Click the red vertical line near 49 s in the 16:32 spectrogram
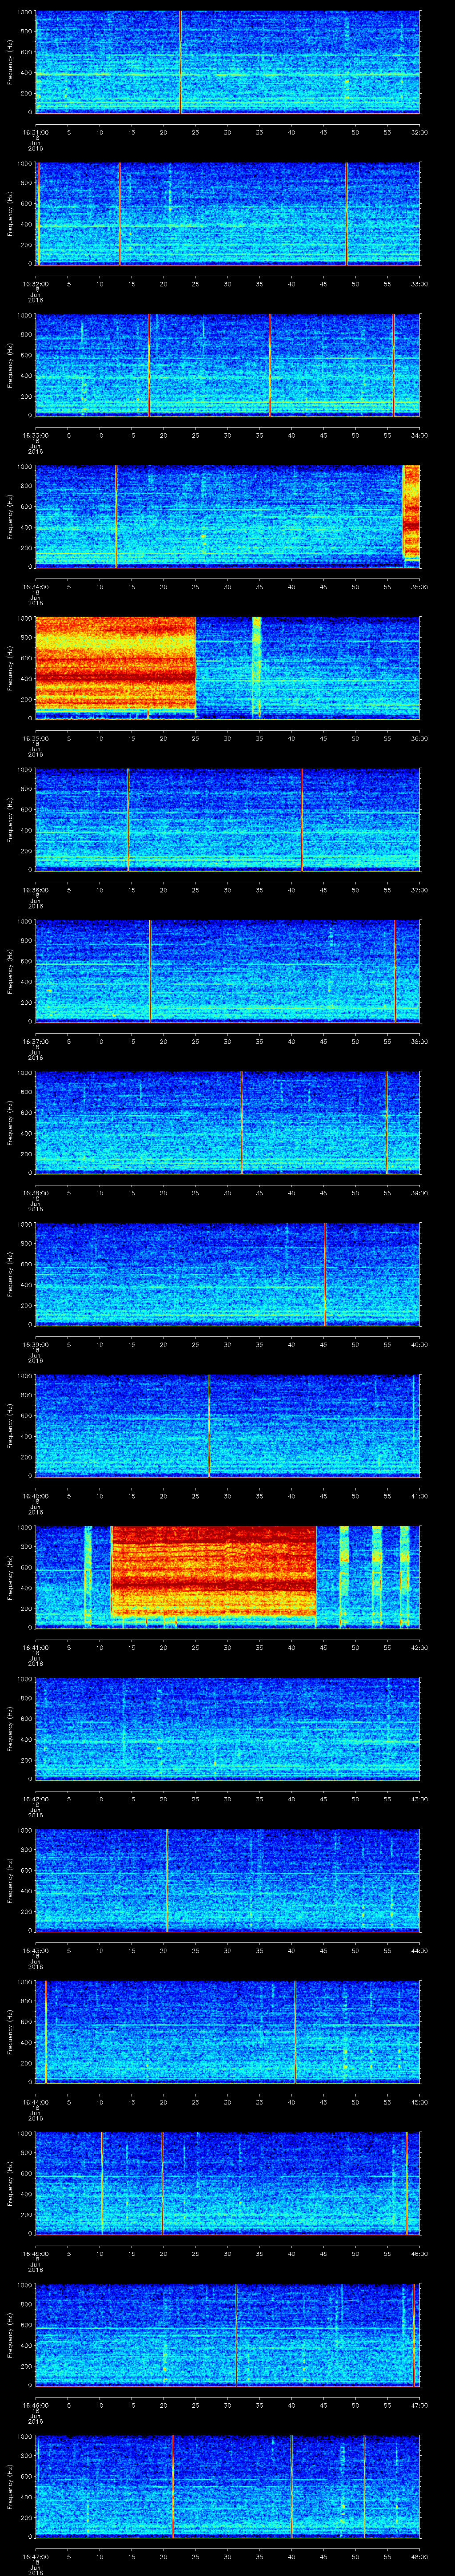Viewport: 455px width, 2576px height. click(x=347, y=213)
